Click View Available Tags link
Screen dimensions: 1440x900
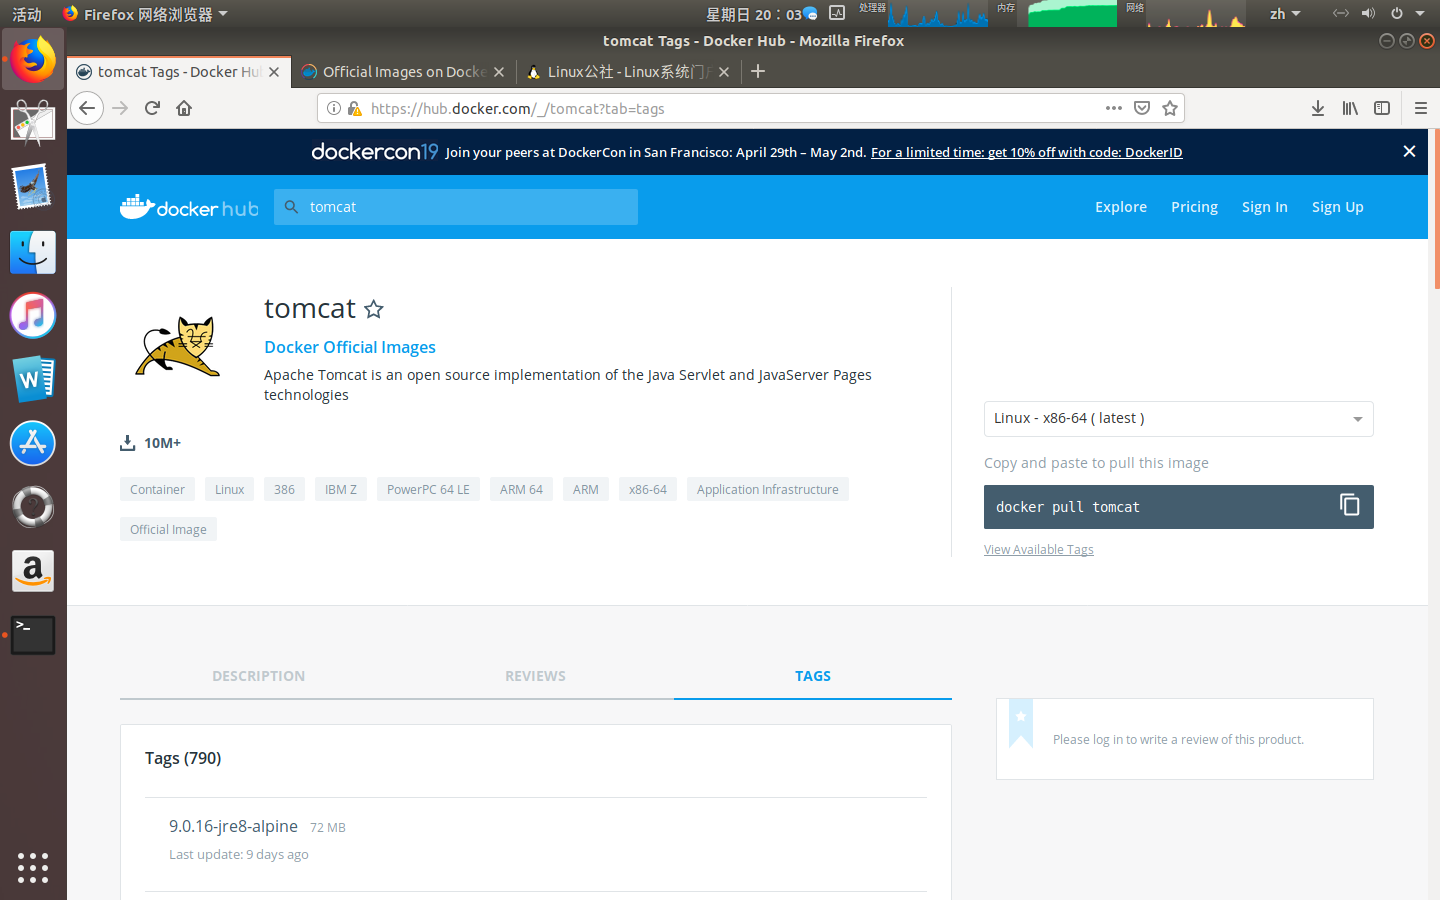(x=1039, y=550)
